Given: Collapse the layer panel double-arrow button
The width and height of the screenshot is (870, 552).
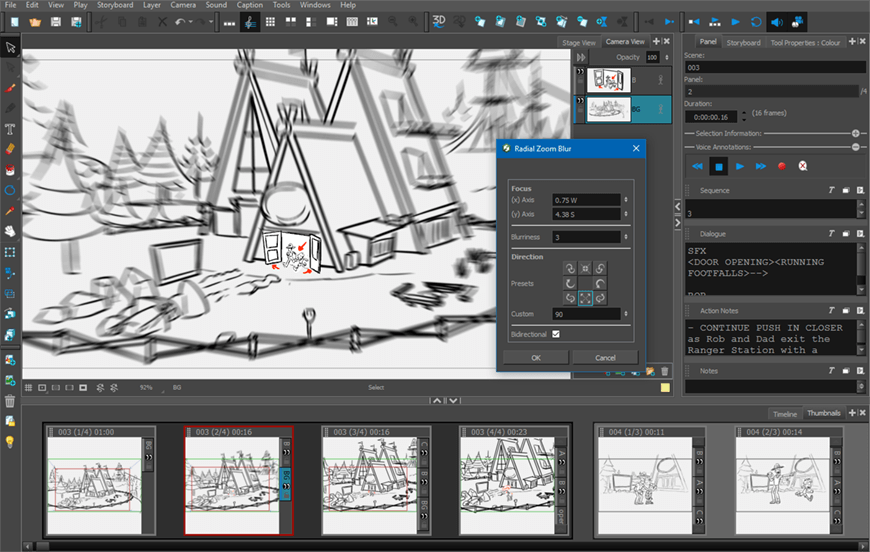Looking at the screenshot, I should [x=581, y=57].
